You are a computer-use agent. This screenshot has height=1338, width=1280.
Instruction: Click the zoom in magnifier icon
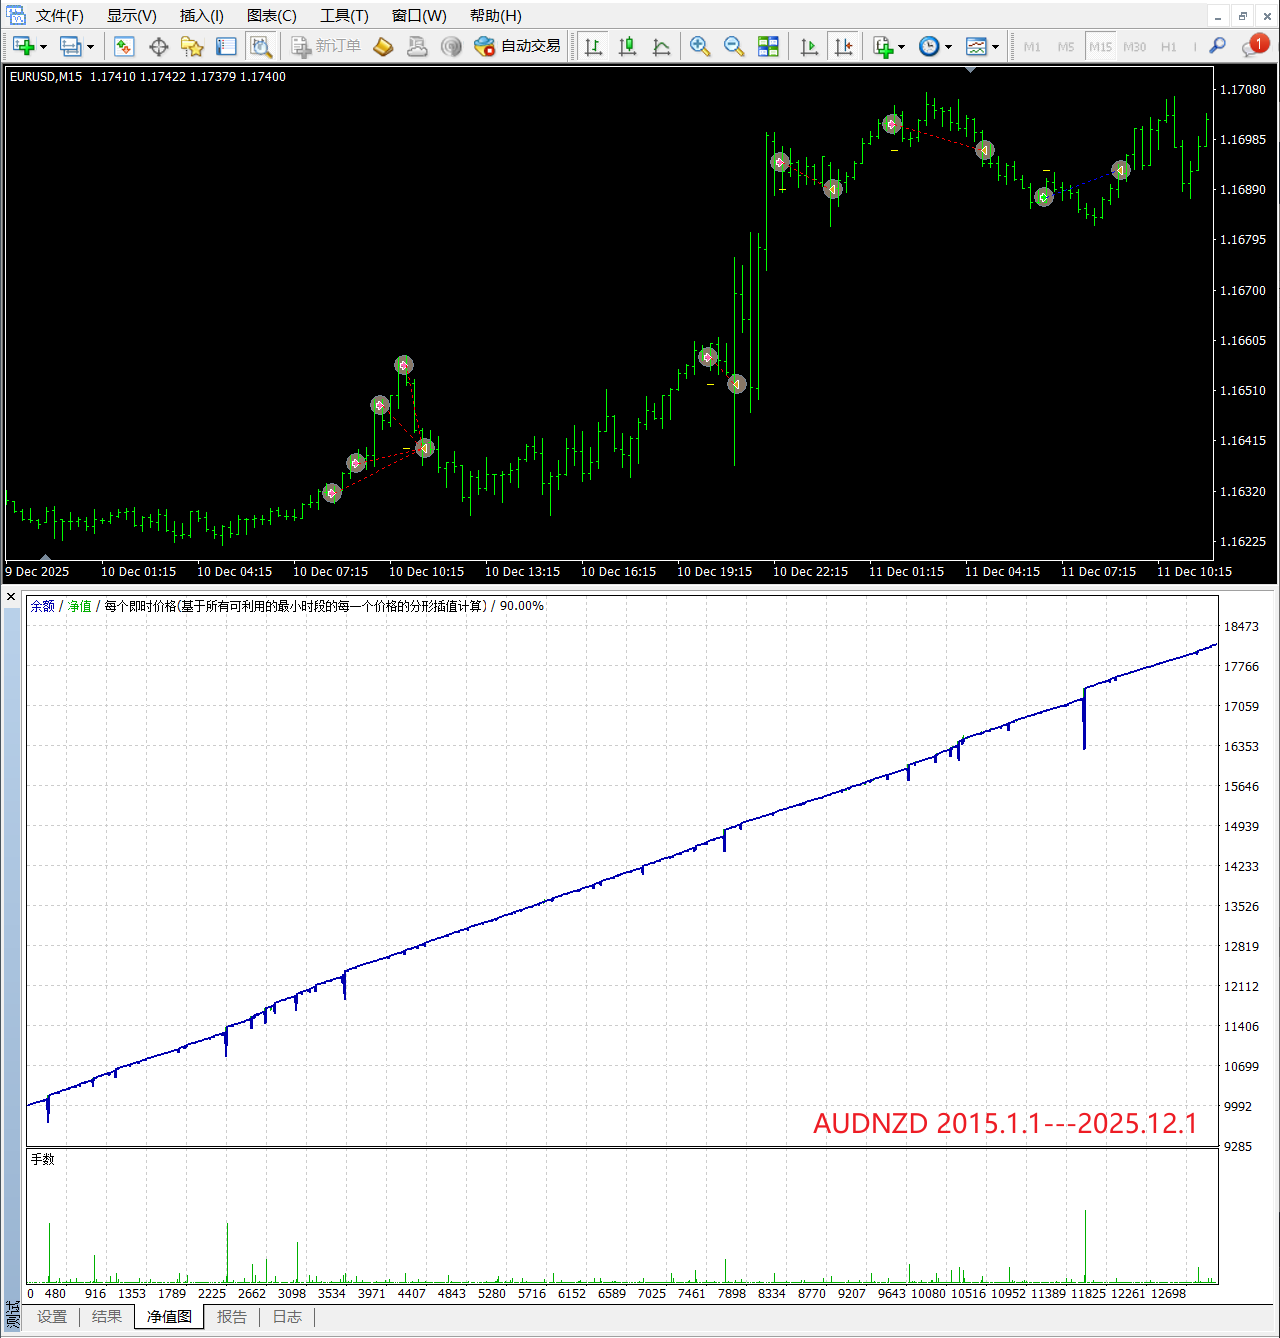click(x=700, y=47)
